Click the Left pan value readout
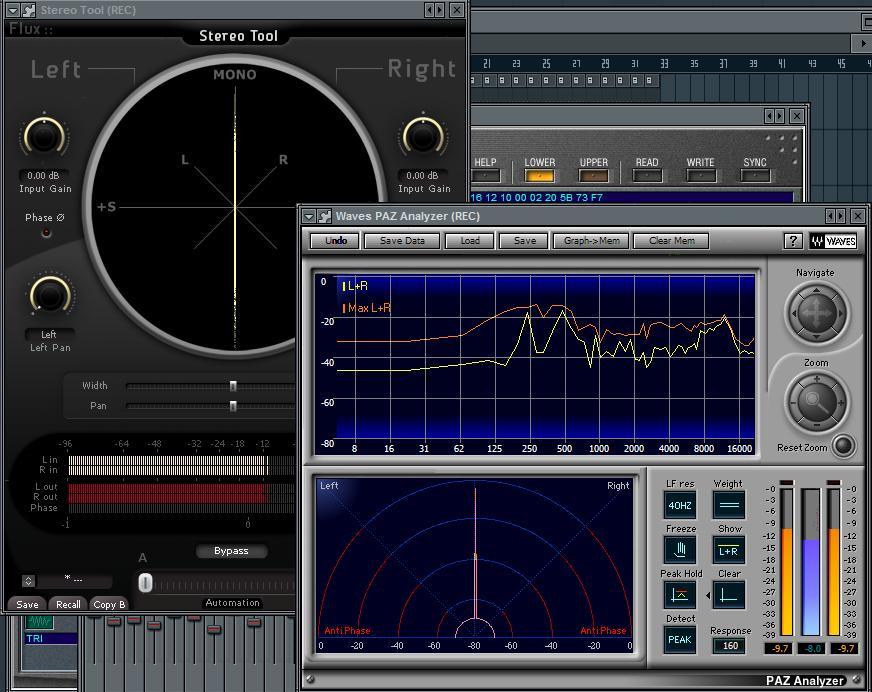The width and height of the screenshot is (872, 692). (49, 334)
